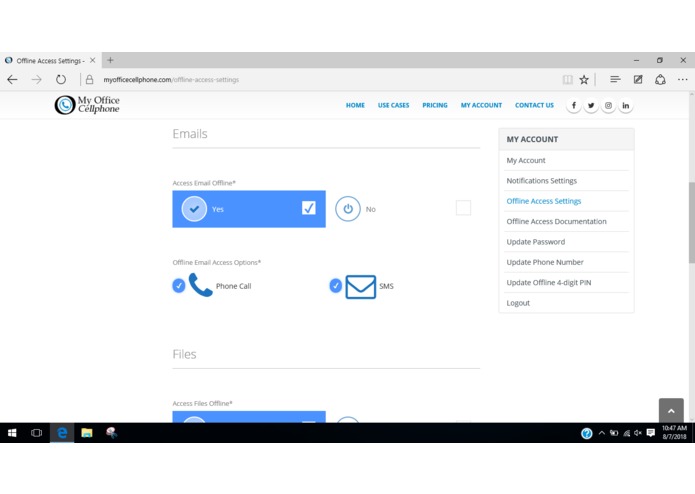Click the My Office Cellphone logo

pos(87,105)
